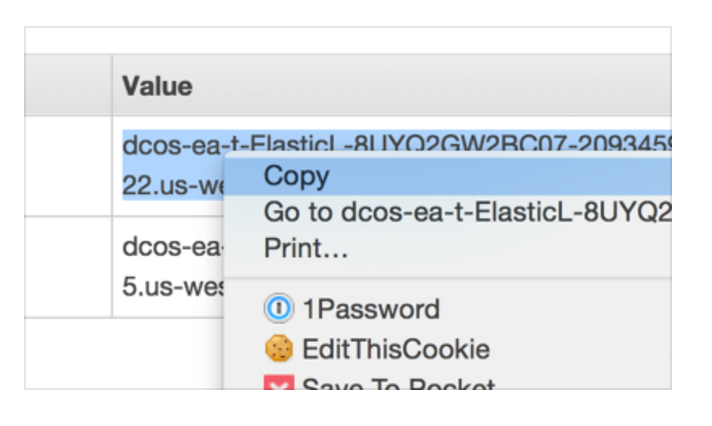This screenshot has width=712, height=426.
Task: Click the blank left cell of highlighted row
Action: point(68,166)
